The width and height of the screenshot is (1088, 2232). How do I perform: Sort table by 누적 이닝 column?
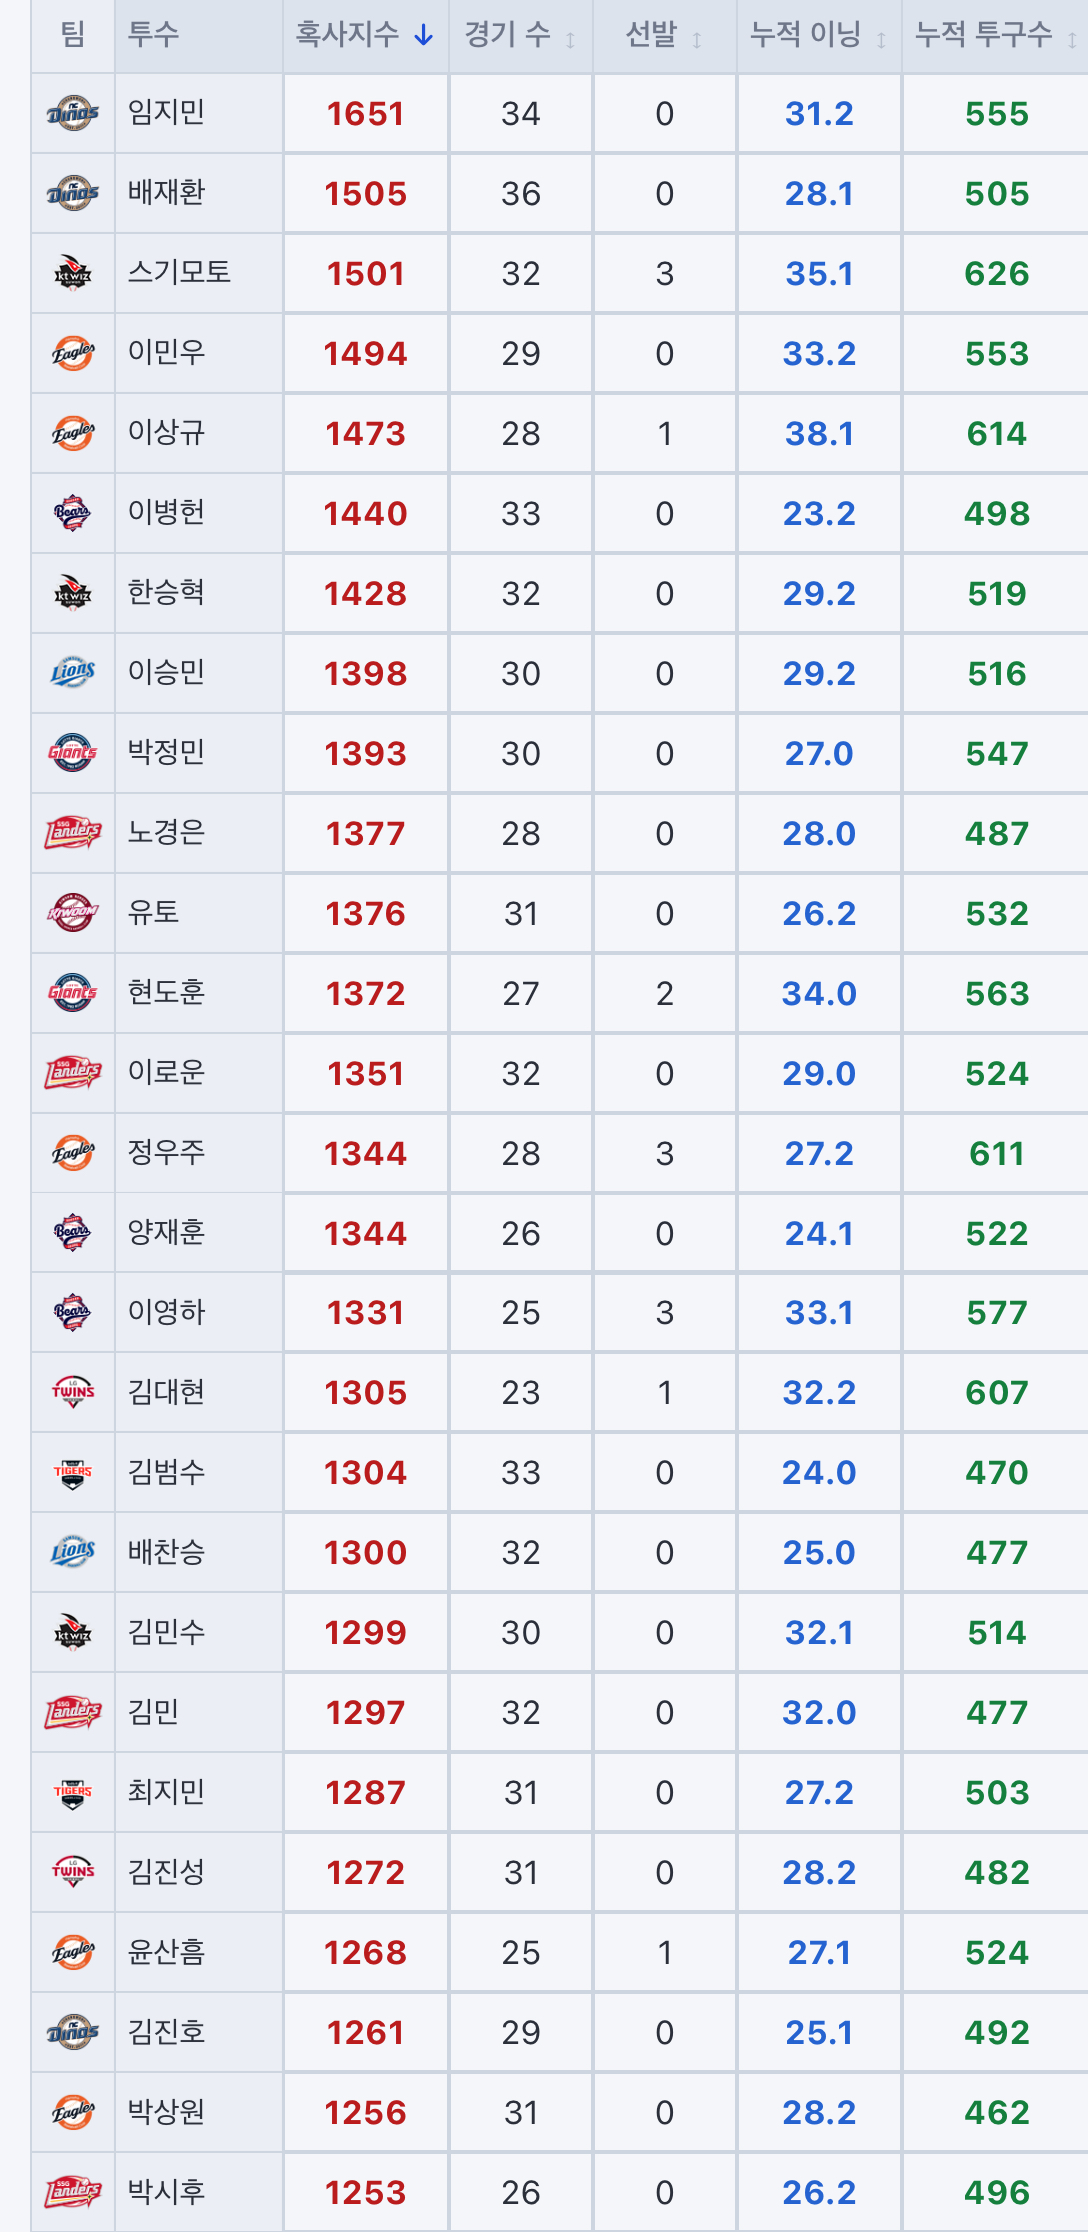pyautogui.click(x=819, y=35)
